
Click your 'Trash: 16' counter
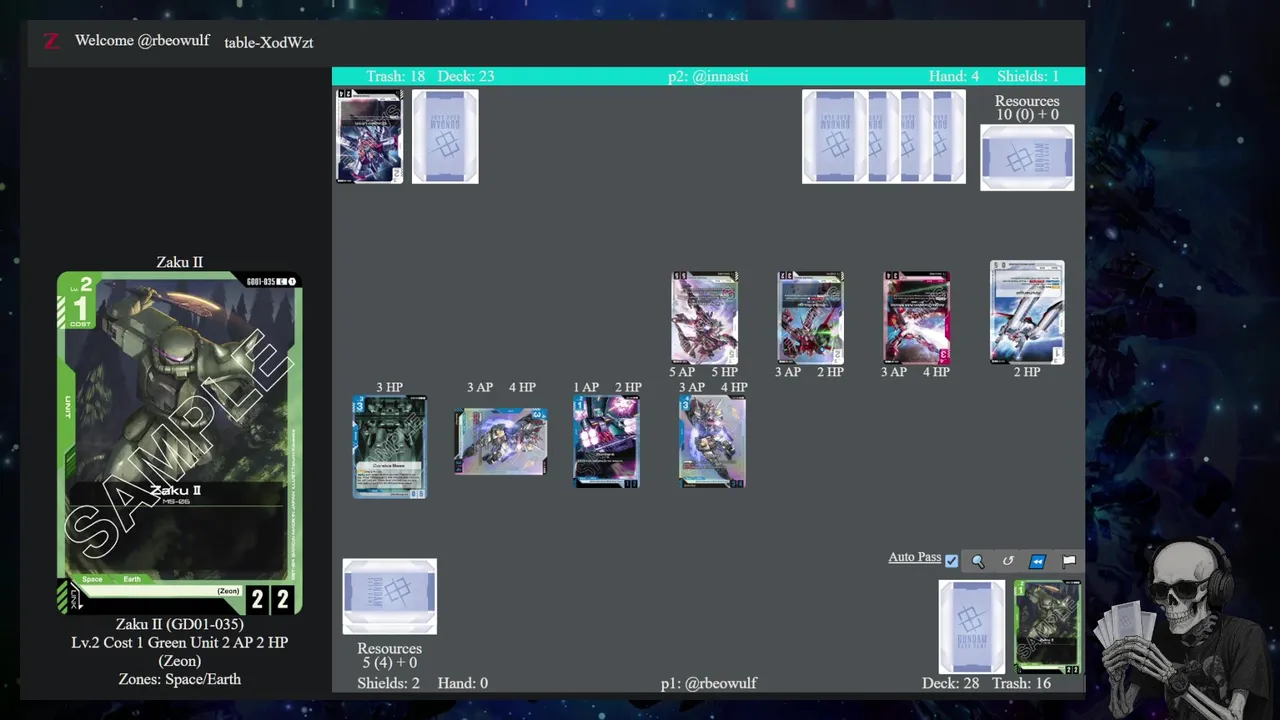coord(1021,683)
